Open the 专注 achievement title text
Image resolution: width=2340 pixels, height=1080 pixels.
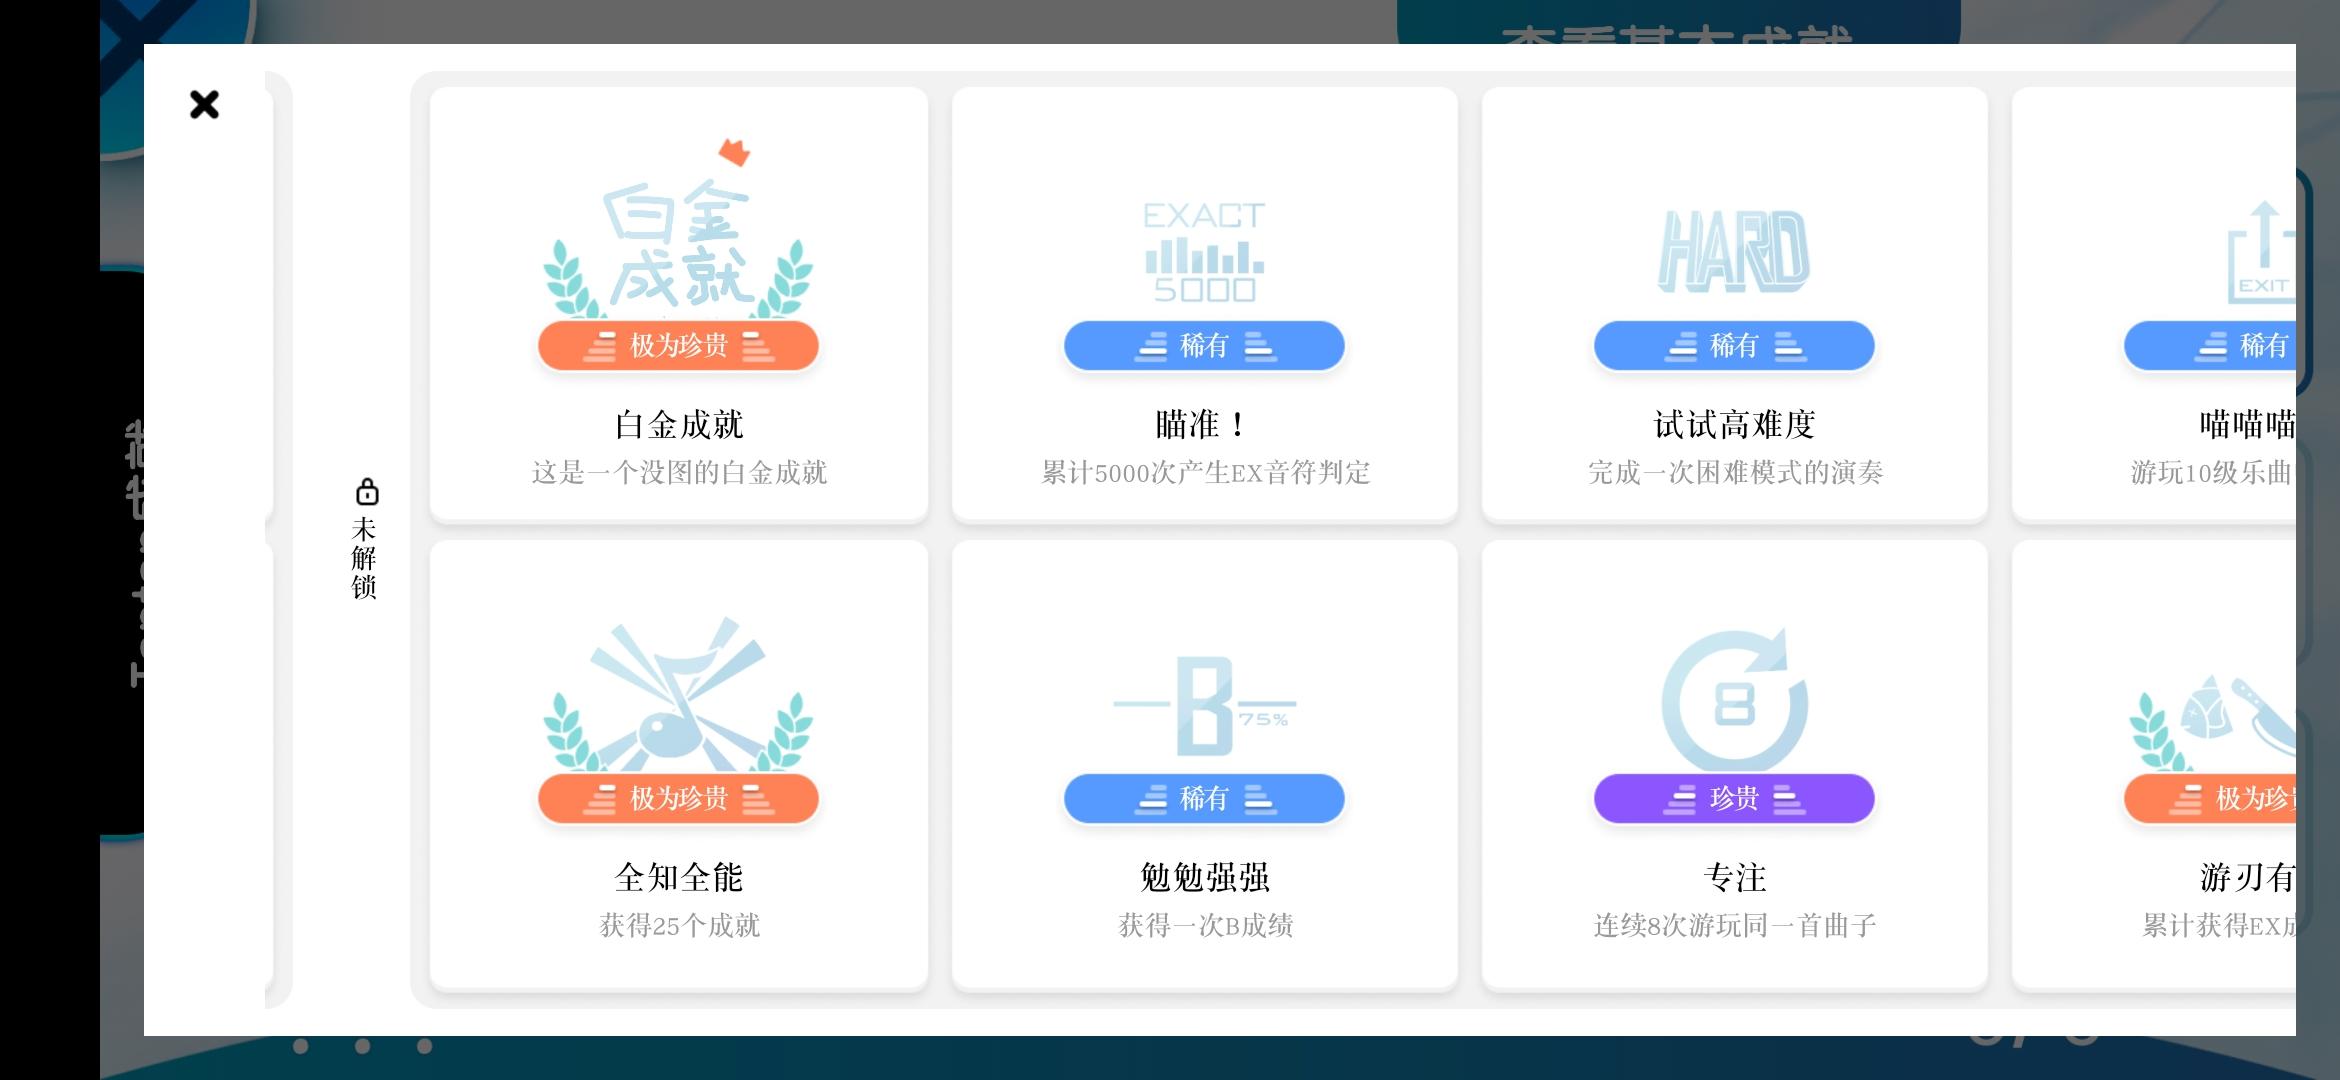point(1734,878)
